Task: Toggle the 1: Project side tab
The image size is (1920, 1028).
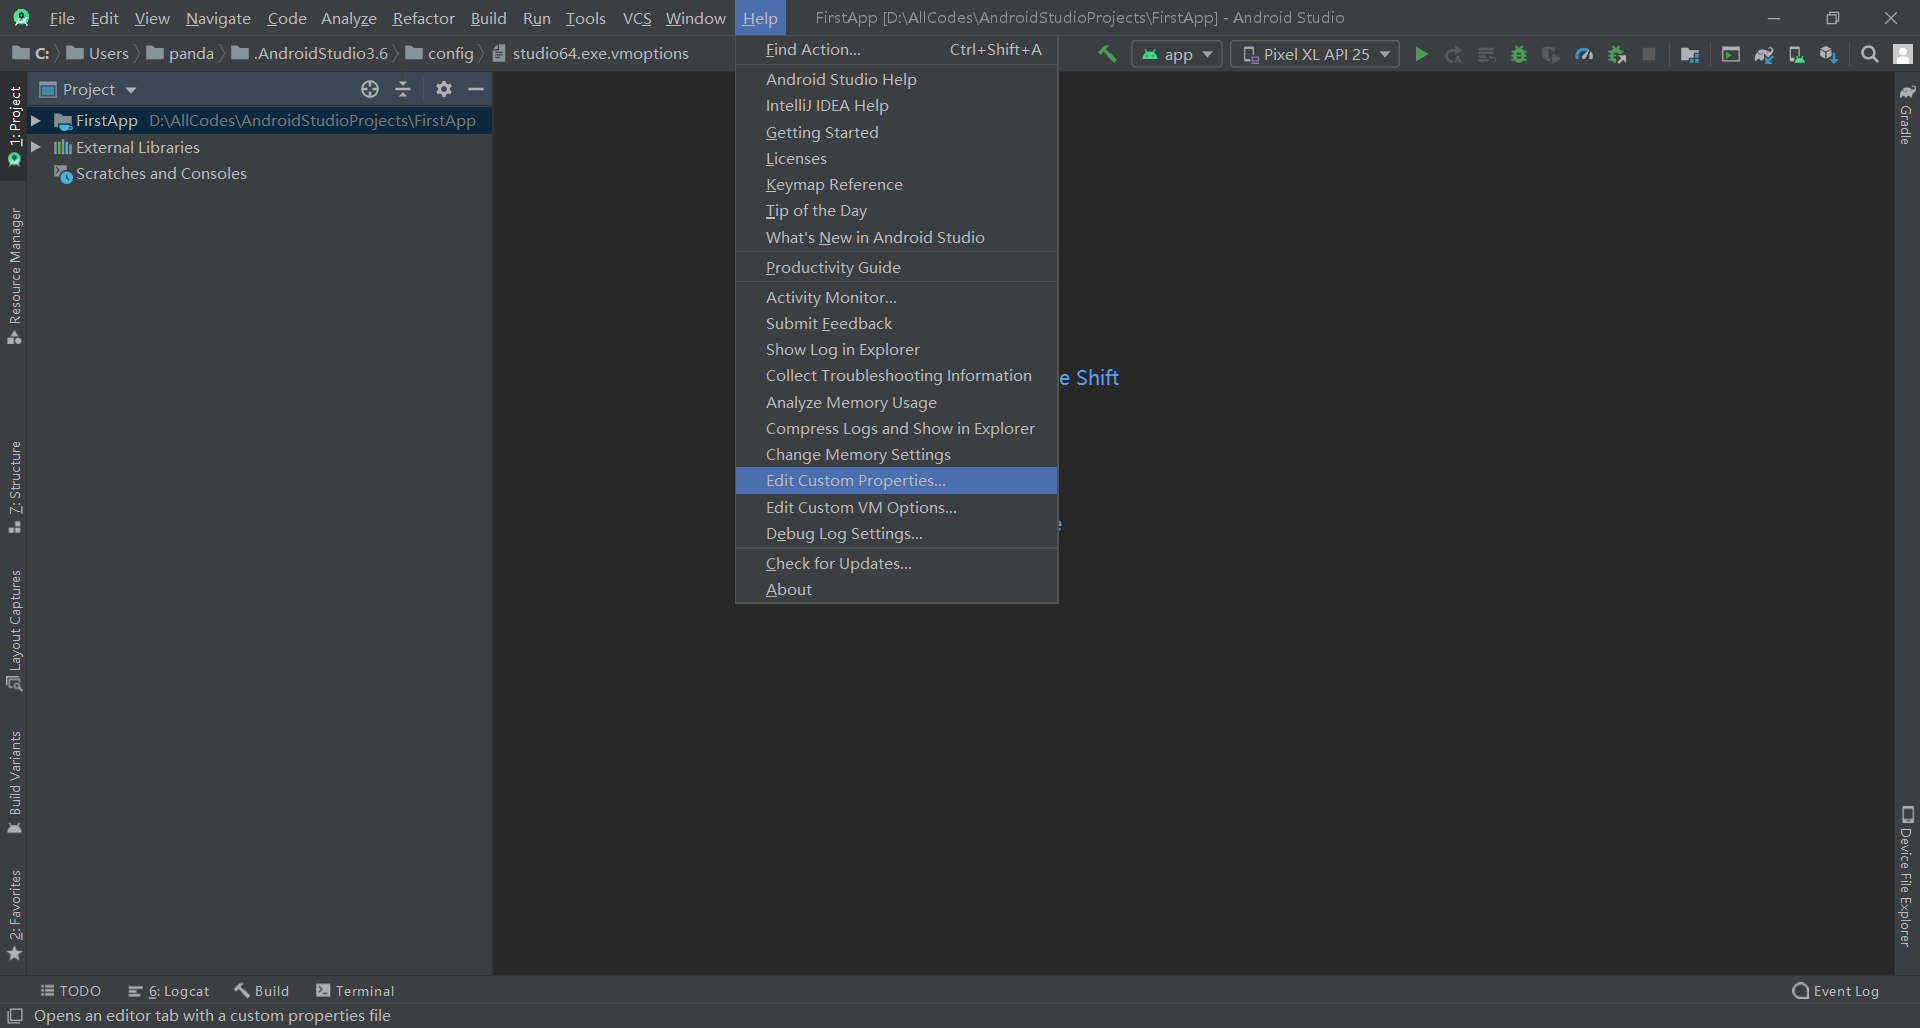Action: point(14,126)
